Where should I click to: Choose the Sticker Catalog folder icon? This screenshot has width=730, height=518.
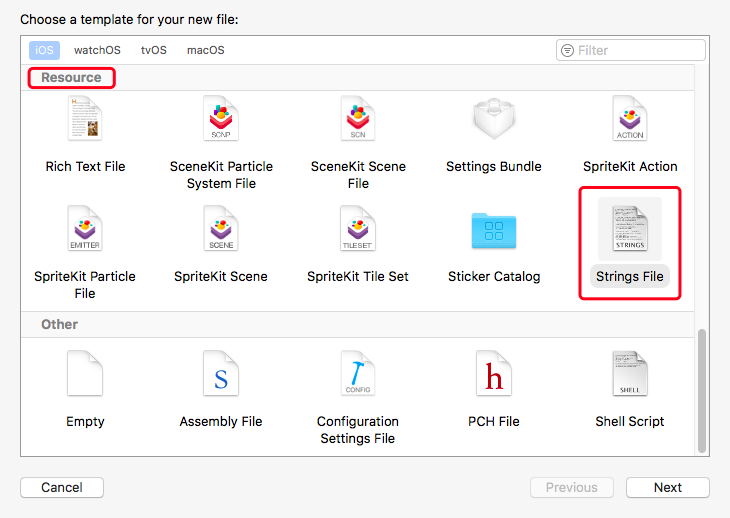(494, 229)
